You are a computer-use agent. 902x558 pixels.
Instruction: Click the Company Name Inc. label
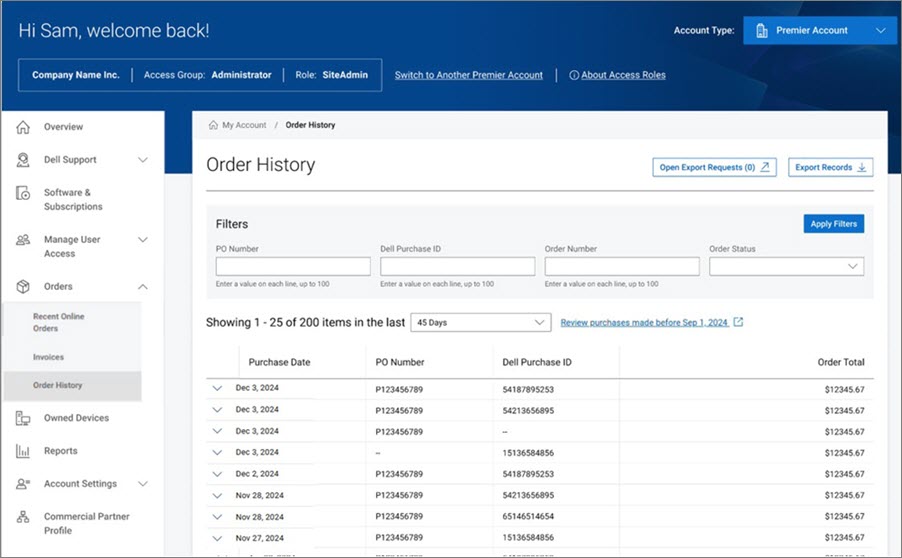pyautogui.click(x=76, y=75)
